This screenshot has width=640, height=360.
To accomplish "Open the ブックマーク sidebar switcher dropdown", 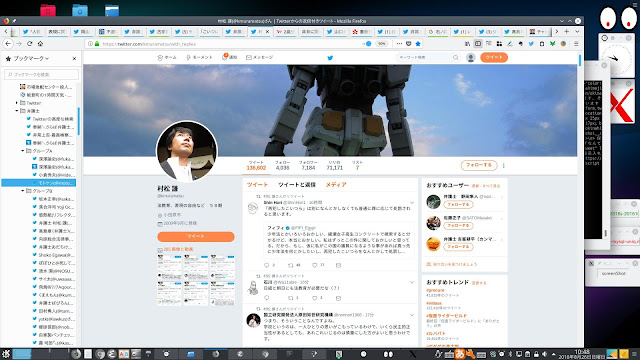I will [x=31, y=59].
